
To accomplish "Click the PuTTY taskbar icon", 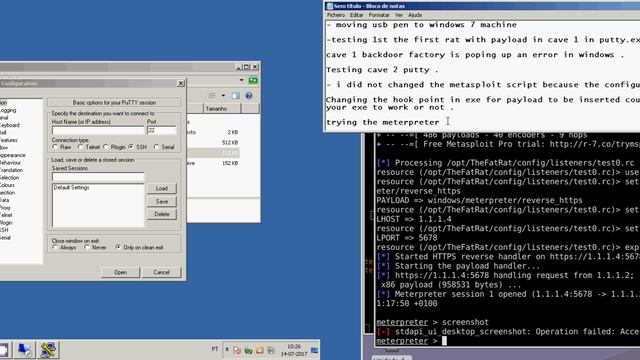I will tap(48, 350).
